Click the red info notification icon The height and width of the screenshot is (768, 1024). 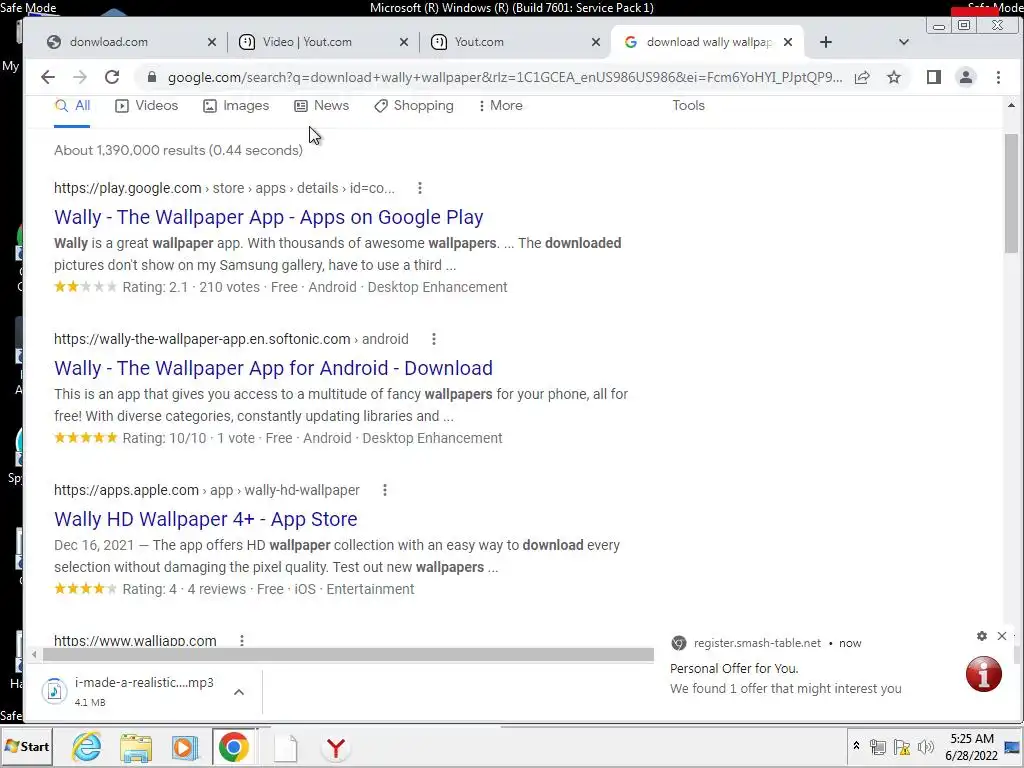[x=984, y=674]
